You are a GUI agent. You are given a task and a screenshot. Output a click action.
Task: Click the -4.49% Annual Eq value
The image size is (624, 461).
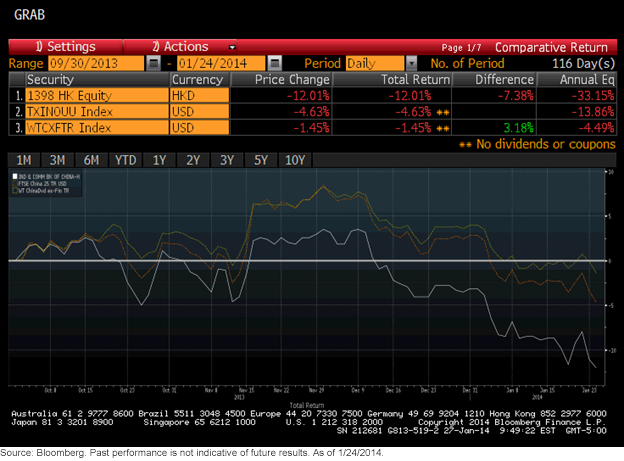pyautogui.click(x=596, y=127)
